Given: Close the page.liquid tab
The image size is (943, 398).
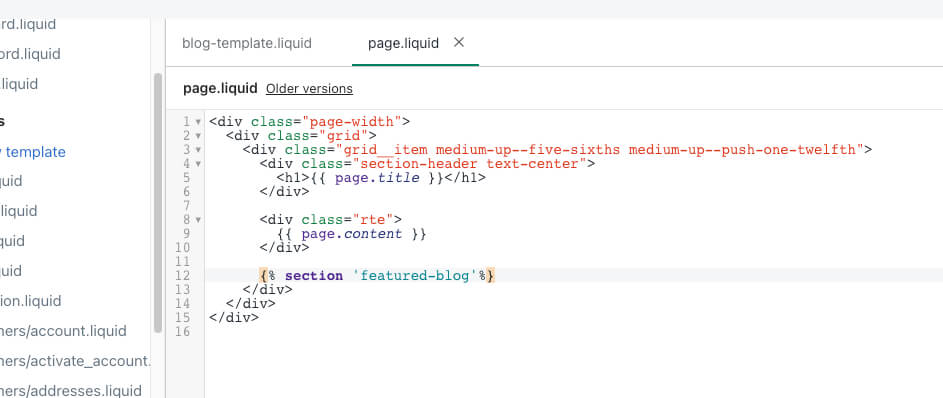Looking at the screenshot, I should pyautogui.click(x=459, y=42).
